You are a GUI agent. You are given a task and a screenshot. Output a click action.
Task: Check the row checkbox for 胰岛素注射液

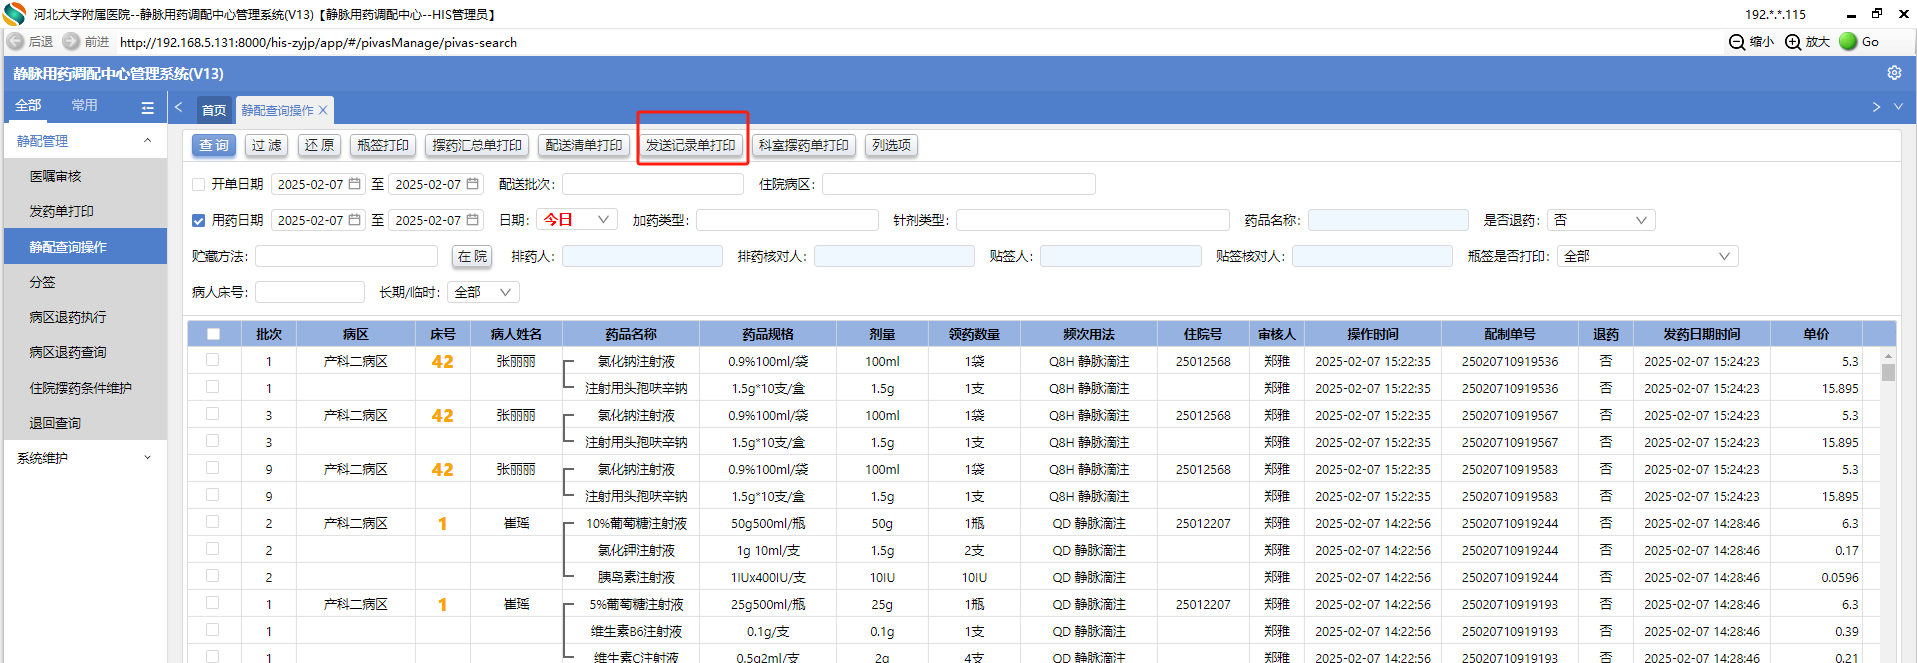[212, 576]
